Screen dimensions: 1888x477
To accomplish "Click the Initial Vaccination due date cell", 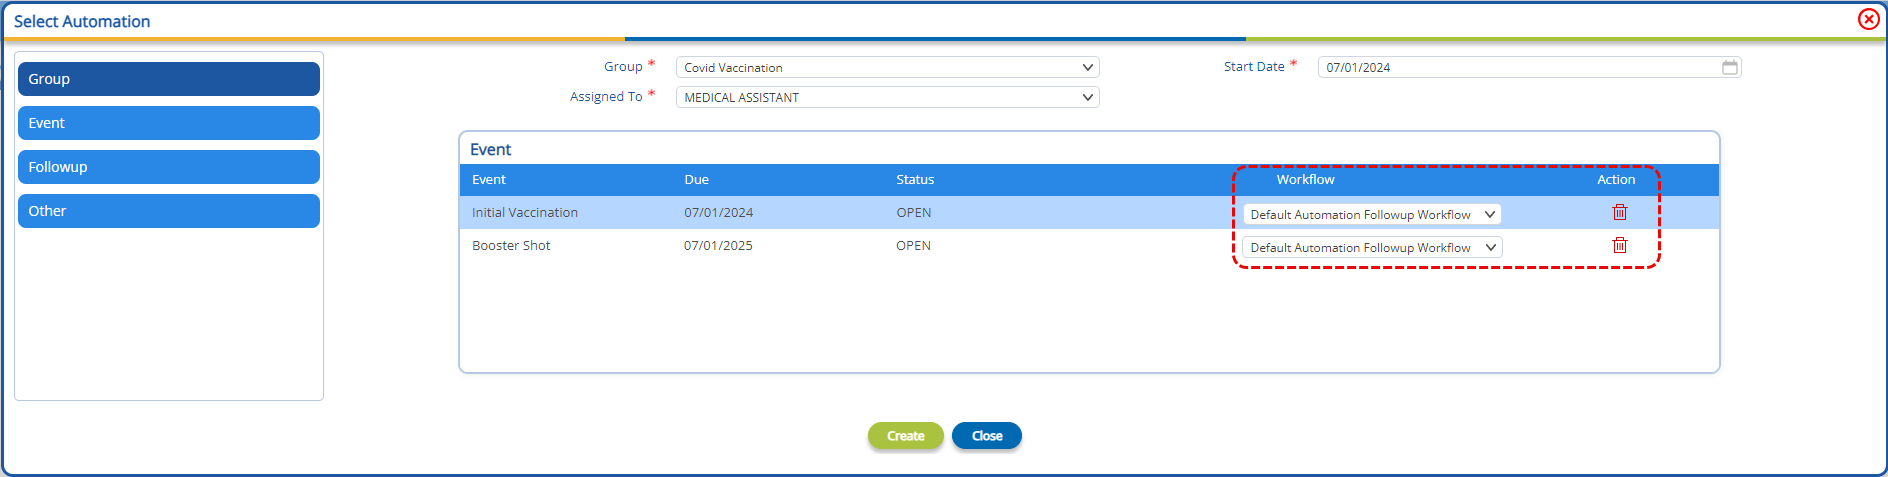I will [718, 213].
